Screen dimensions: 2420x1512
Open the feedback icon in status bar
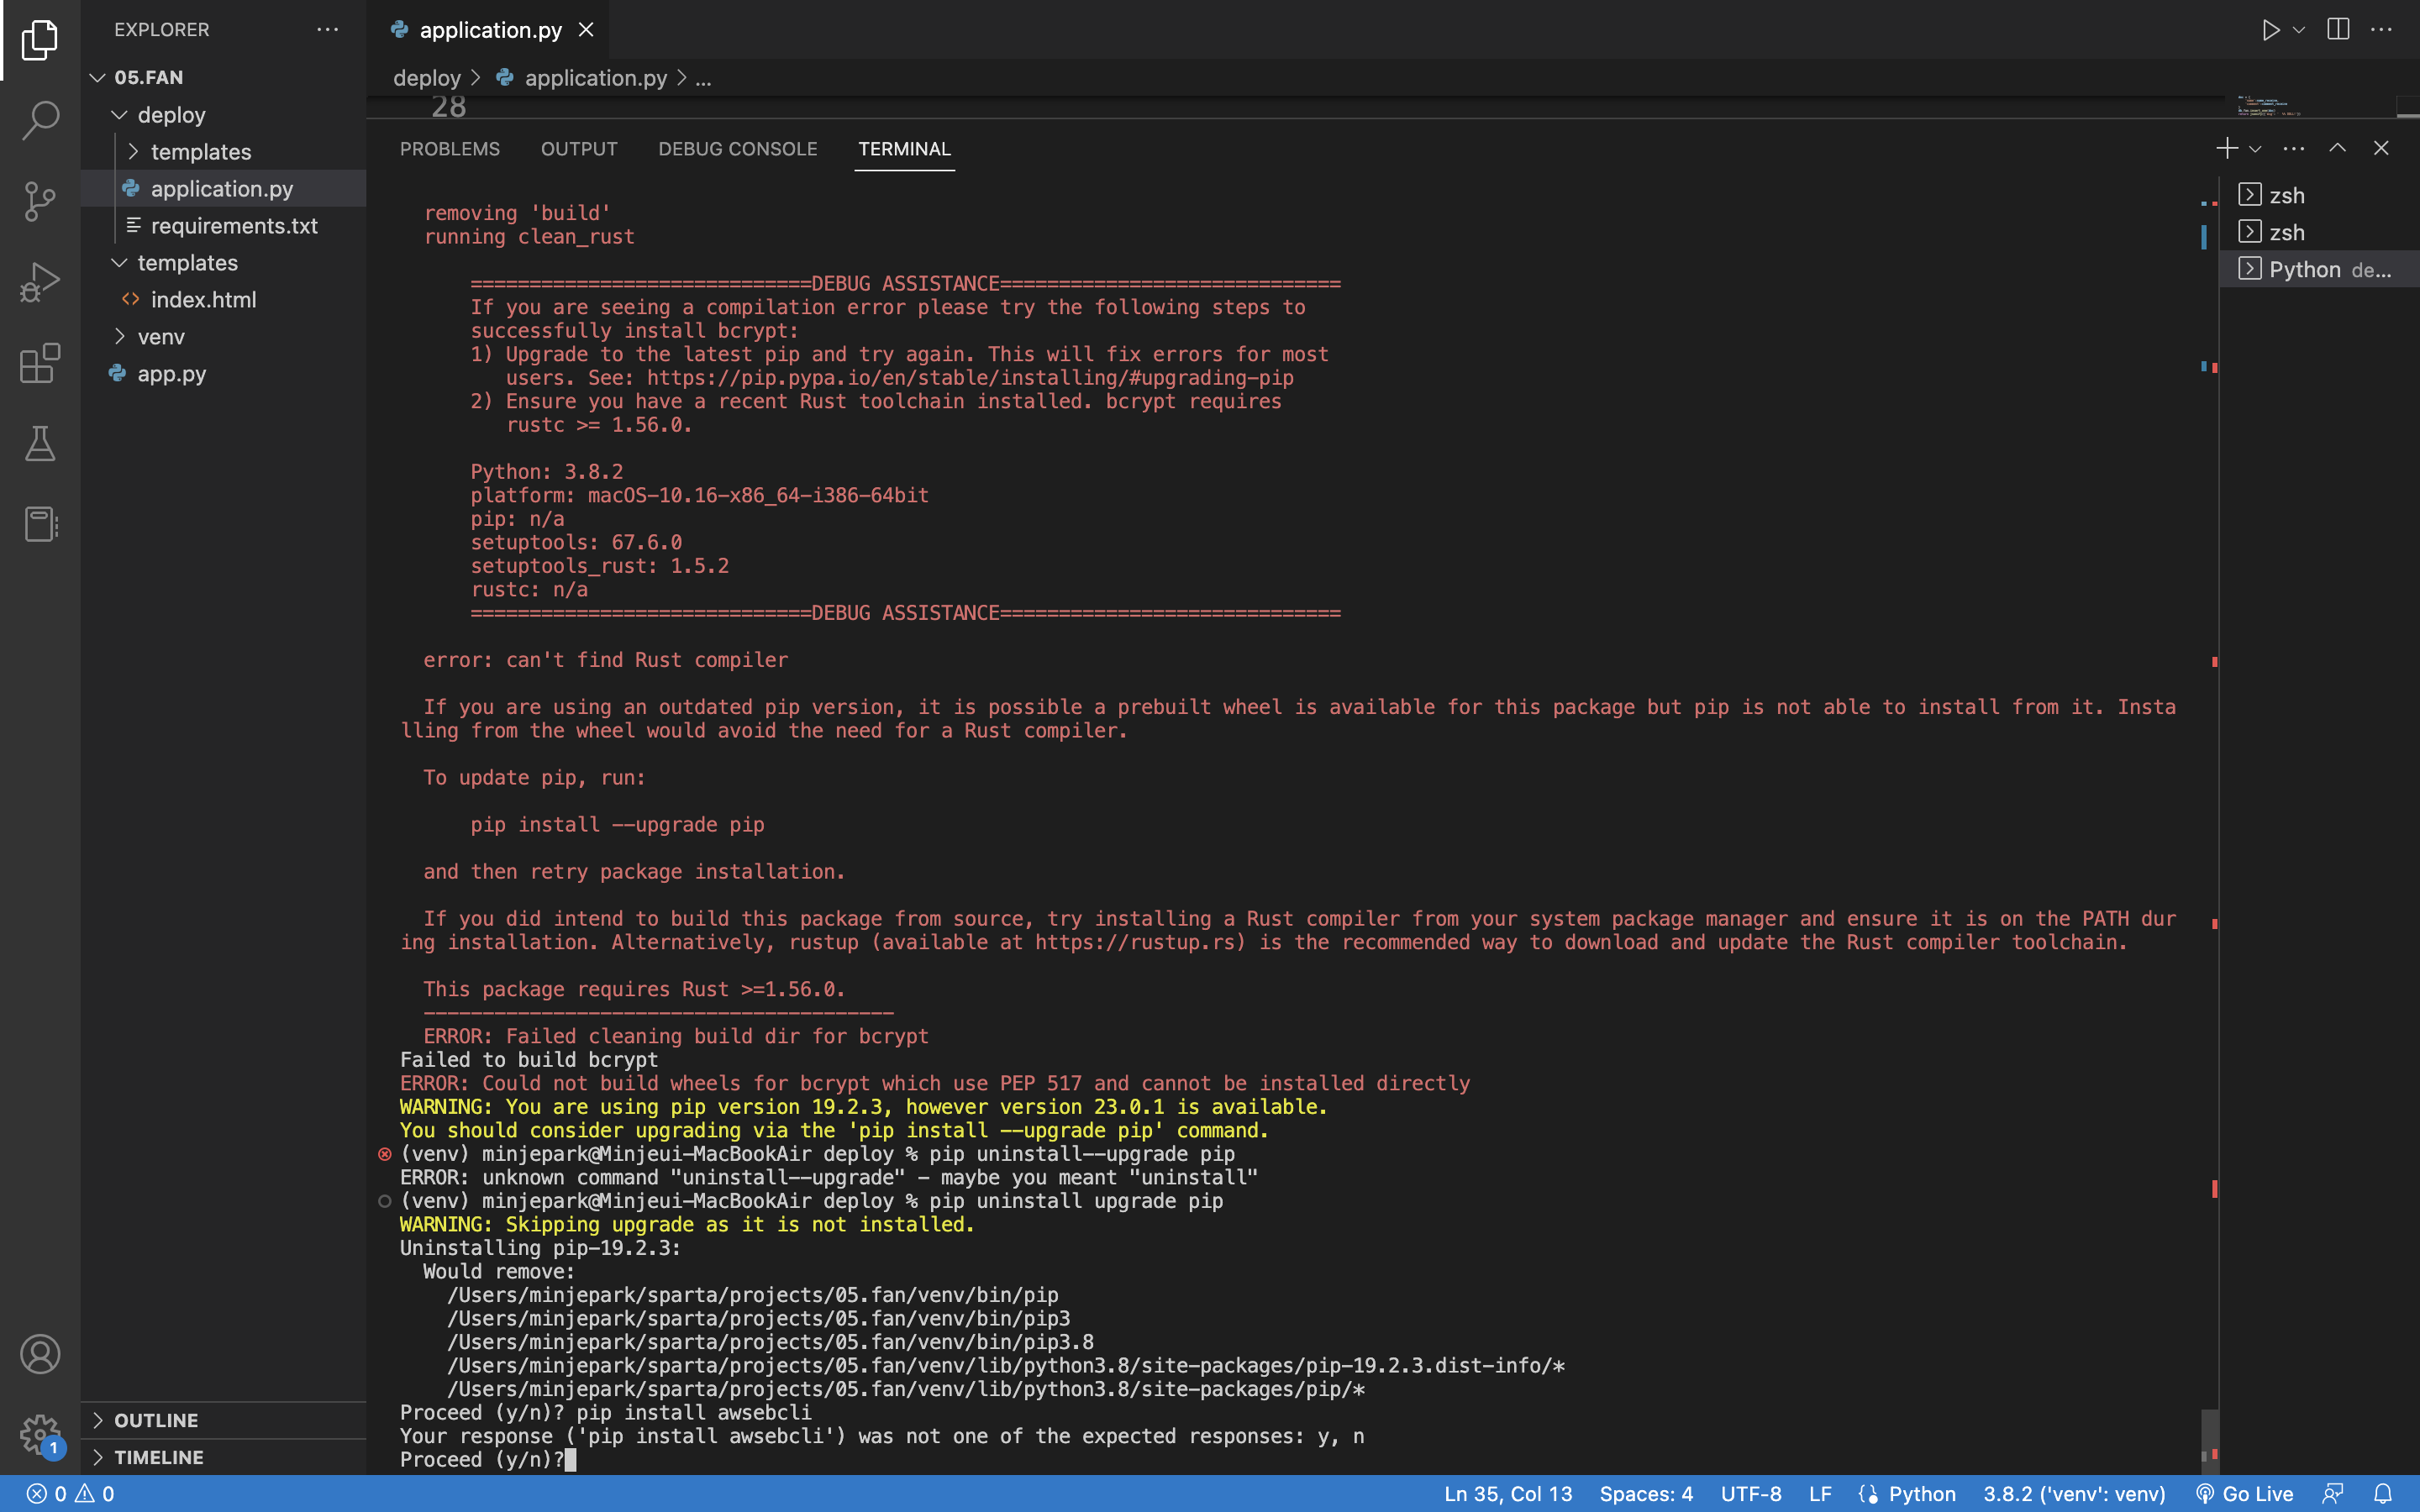coord(2333,1494)
